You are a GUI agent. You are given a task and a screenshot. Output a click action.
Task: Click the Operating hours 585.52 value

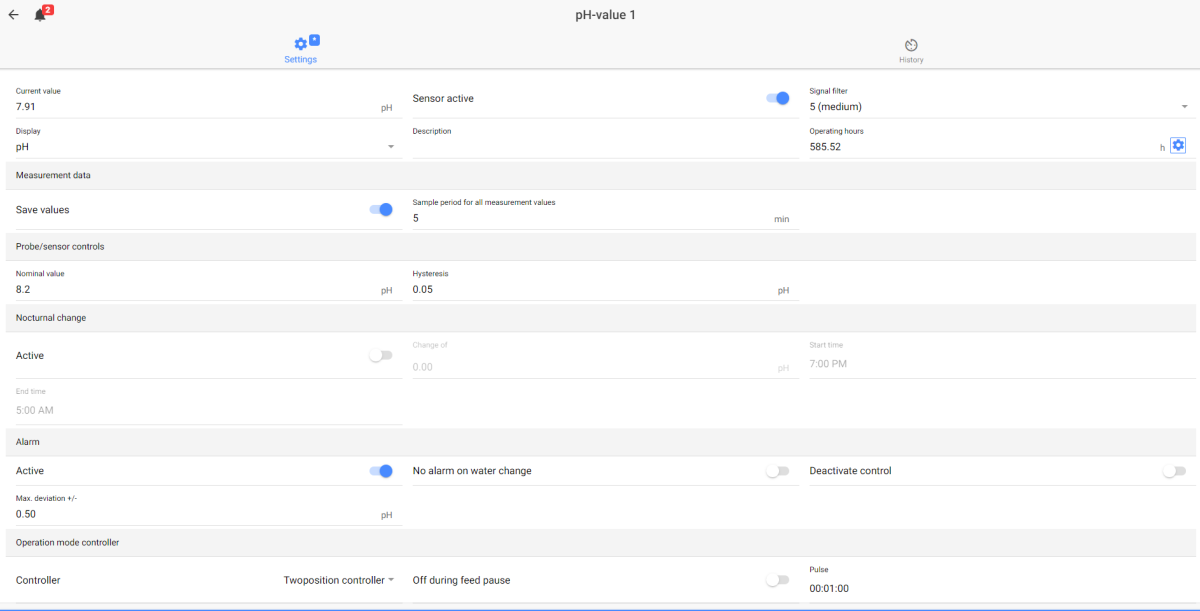(x=825, y=147)
